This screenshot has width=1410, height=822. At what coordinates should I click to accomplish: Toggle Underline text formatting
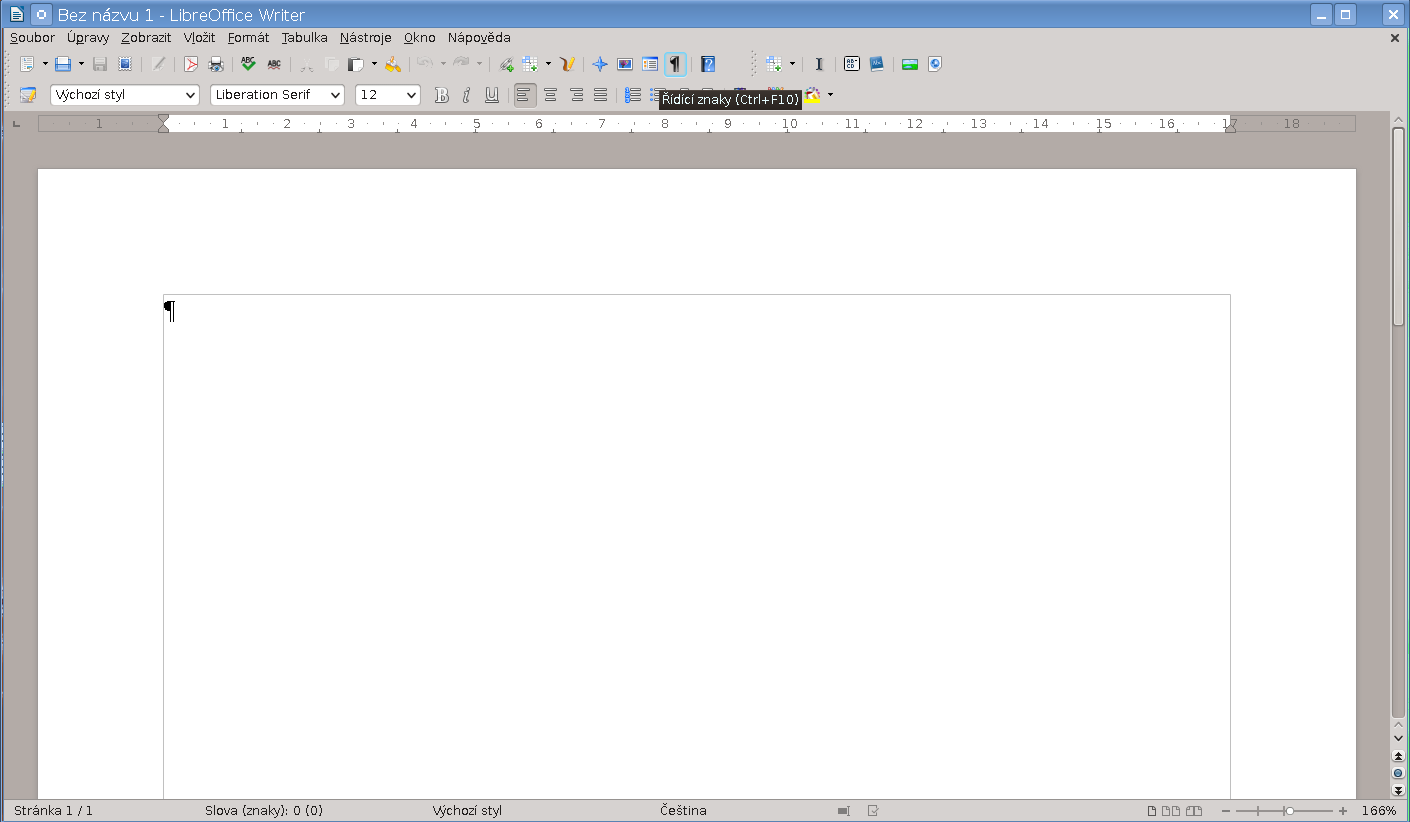point(492,95)
